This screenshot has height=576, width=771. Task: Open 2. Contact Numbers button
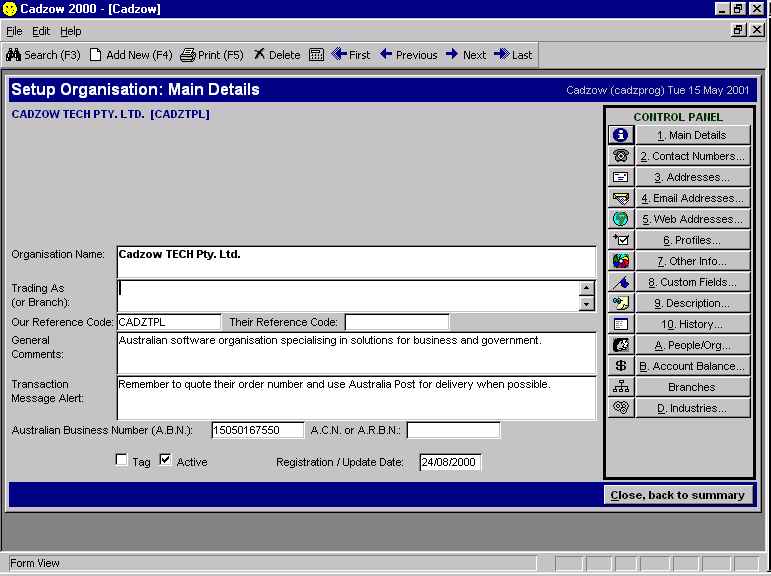click(x=692, y=156)
